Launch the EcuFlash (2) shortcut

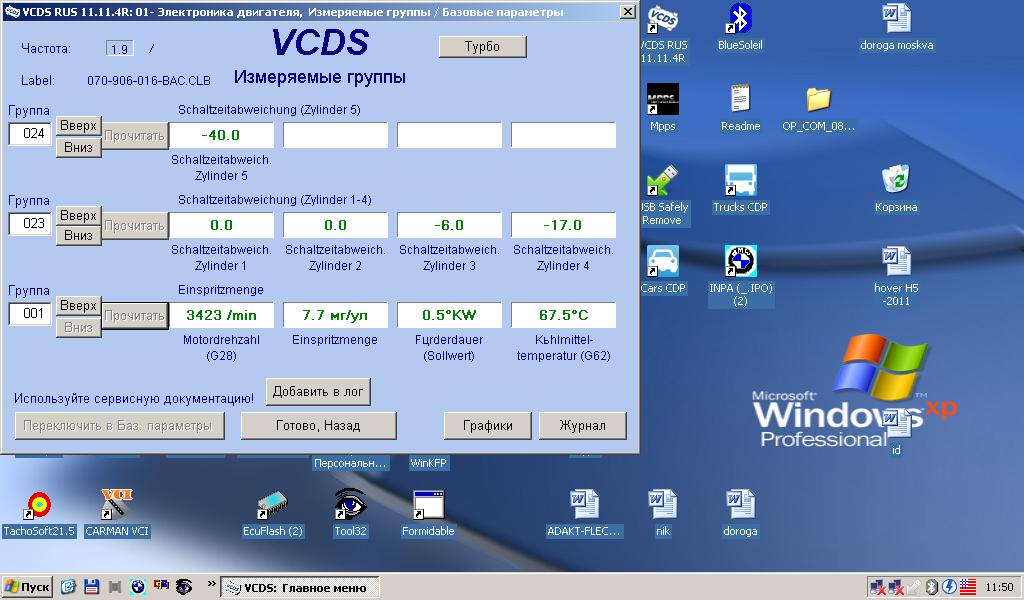click(273, 513)
